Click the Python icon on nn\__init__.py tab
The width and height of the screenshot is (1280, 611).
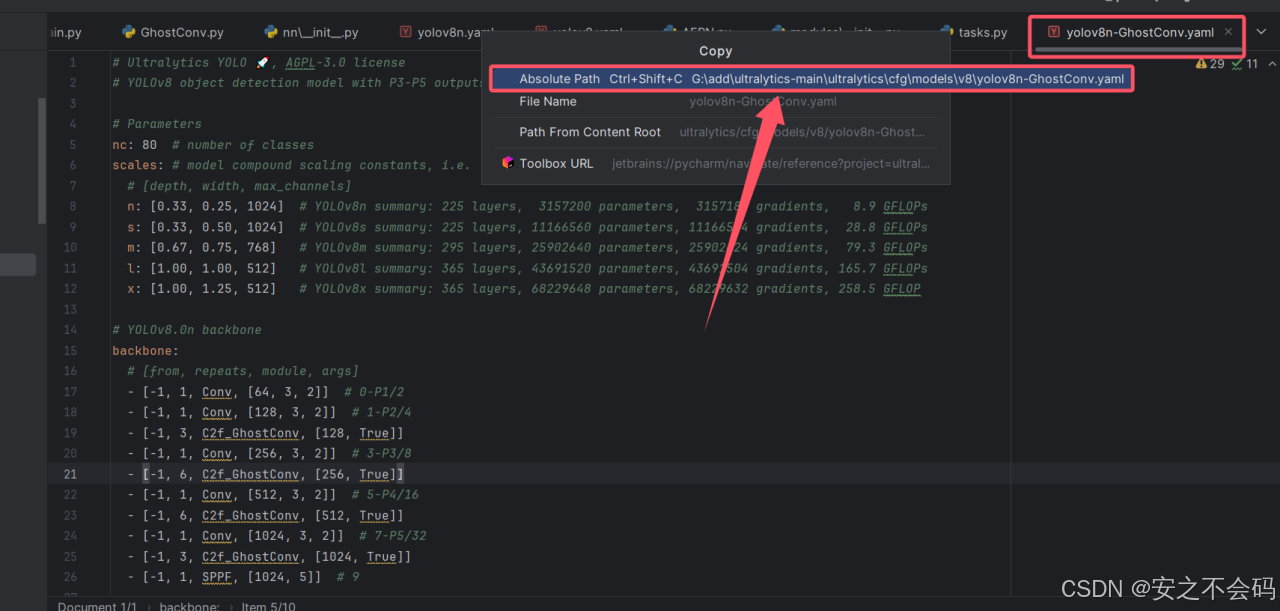pos(270,32)
